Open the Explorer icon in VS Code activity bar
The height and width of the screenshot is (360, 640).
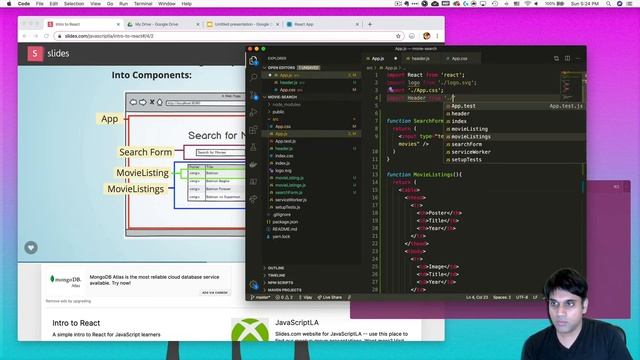pos(253,60)
